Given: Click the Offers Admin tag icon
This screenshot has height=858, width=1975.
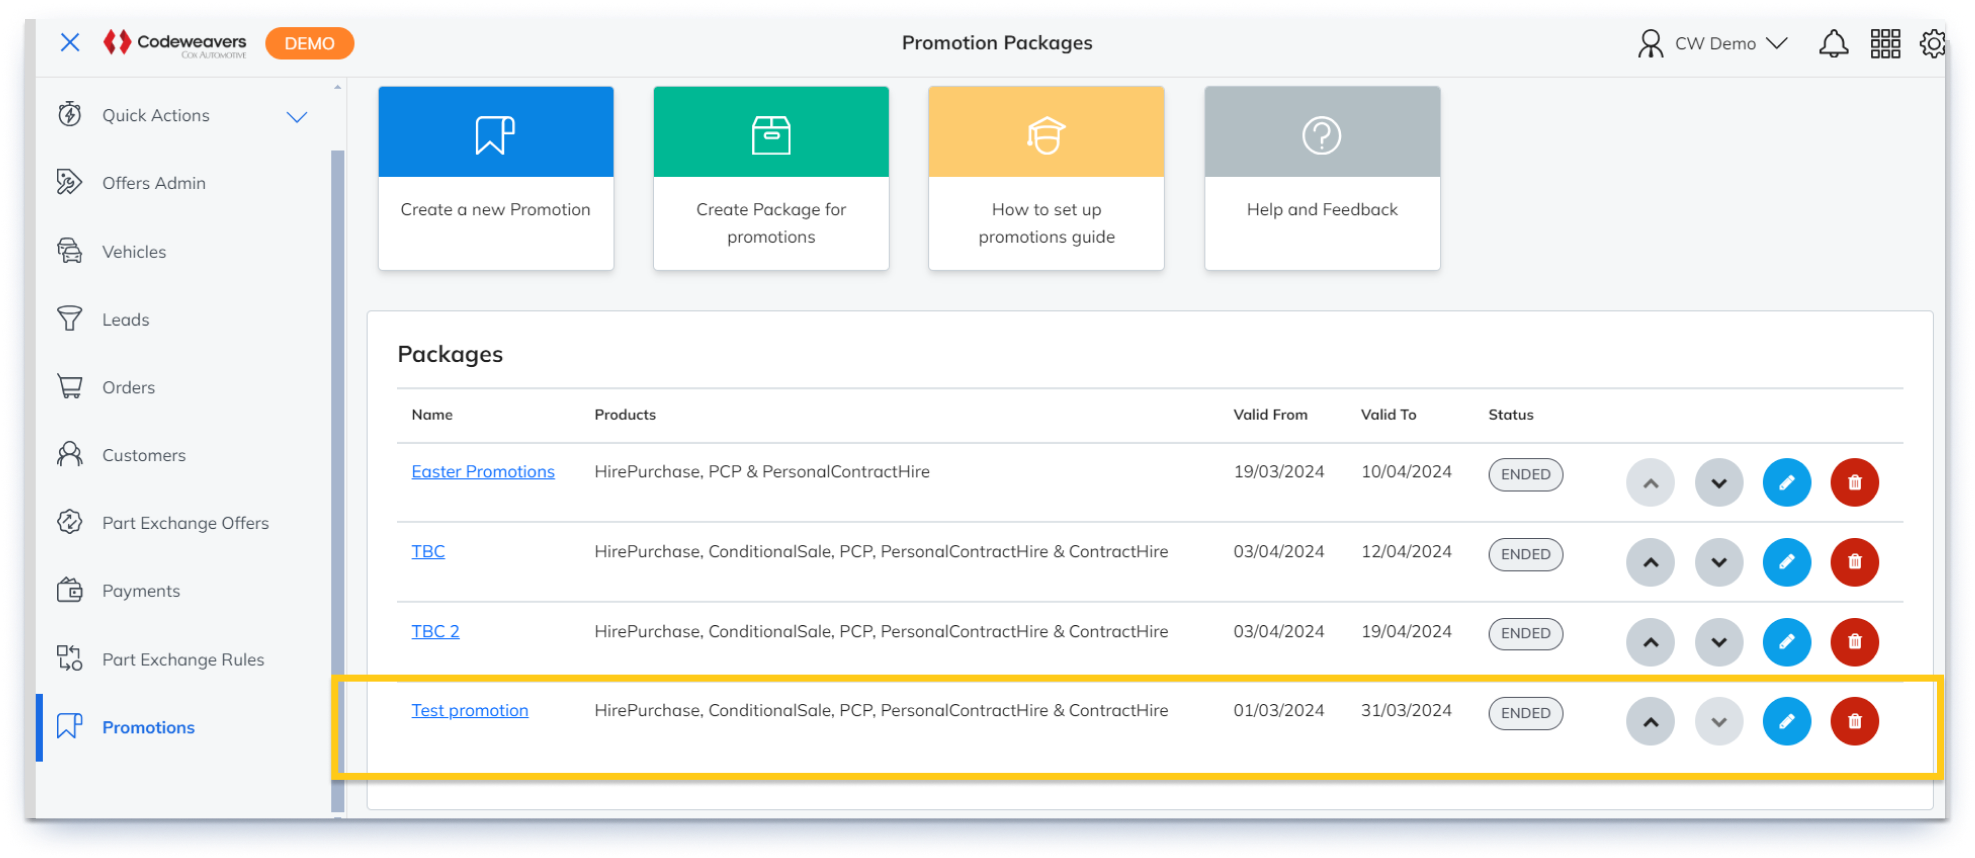Looking at the screenshot, I should [69, 182].
